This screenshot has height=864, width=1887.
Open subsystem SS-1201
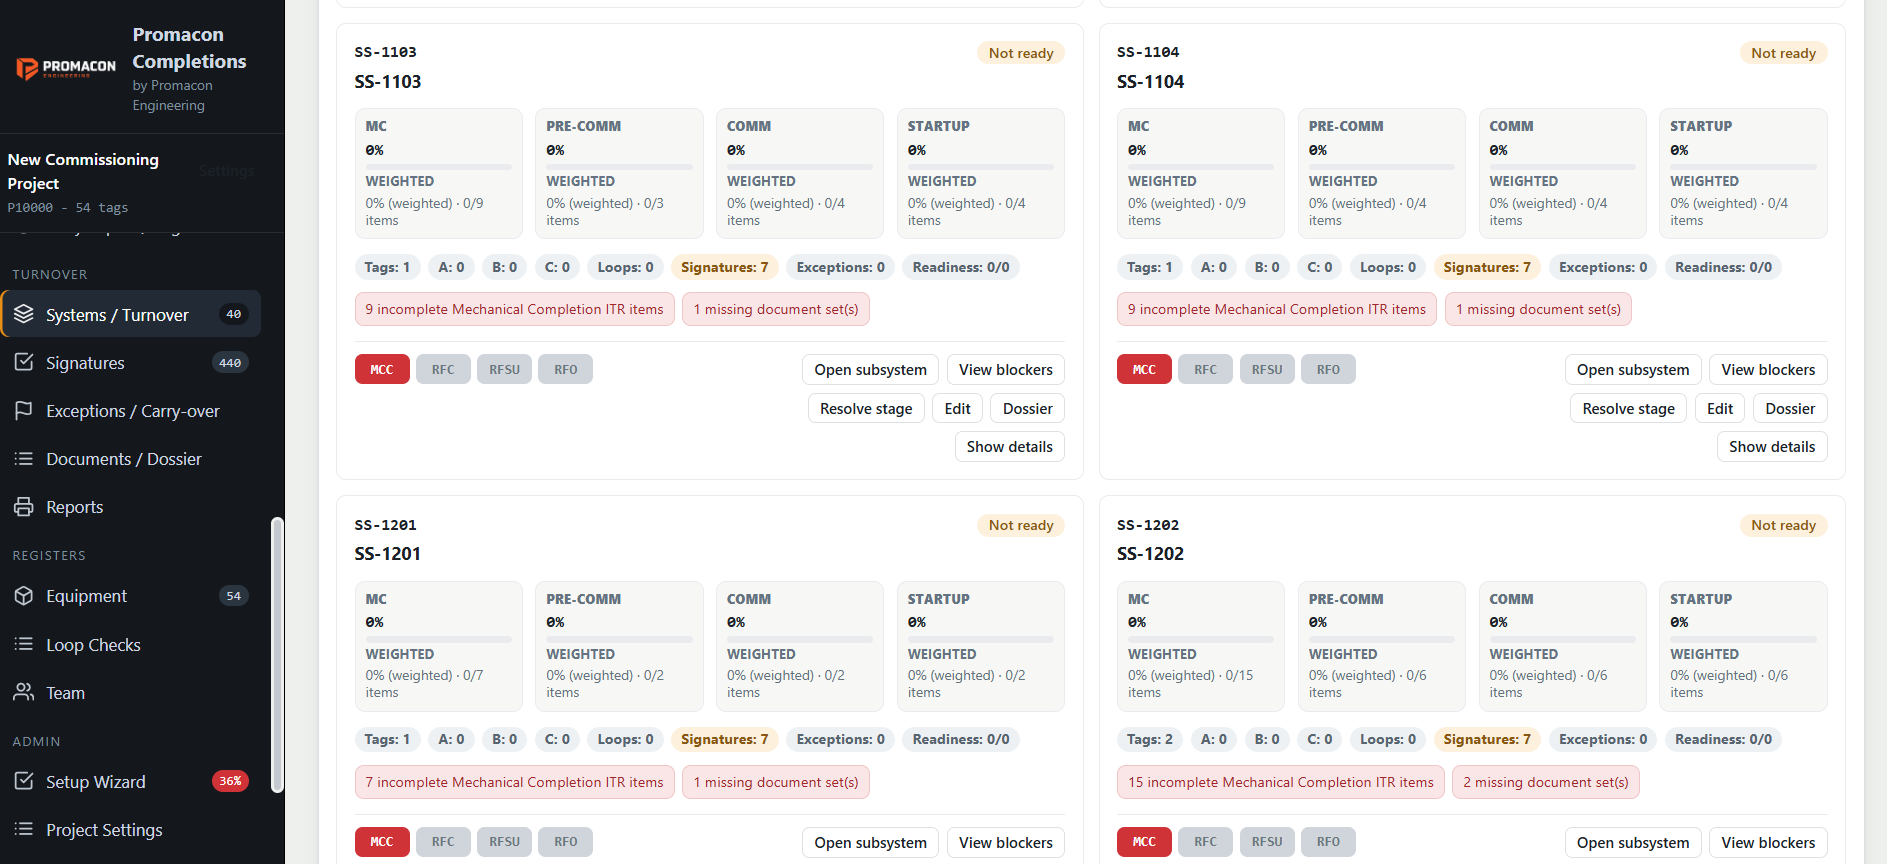(870, 842)
